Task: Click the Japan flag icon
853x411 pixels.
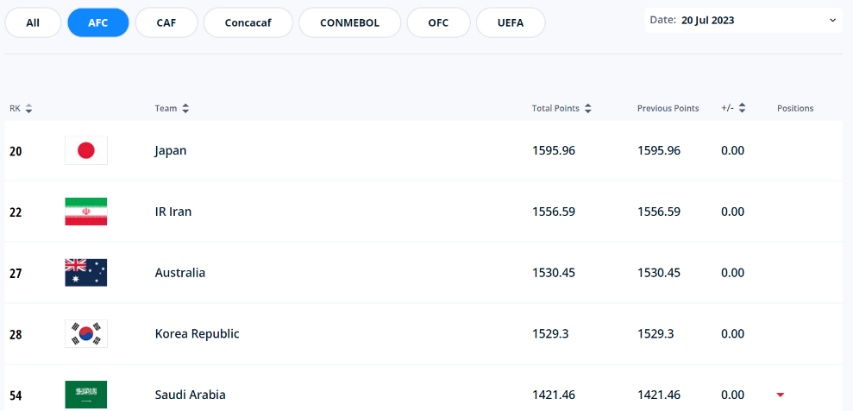Action: [x=86, y=150]
